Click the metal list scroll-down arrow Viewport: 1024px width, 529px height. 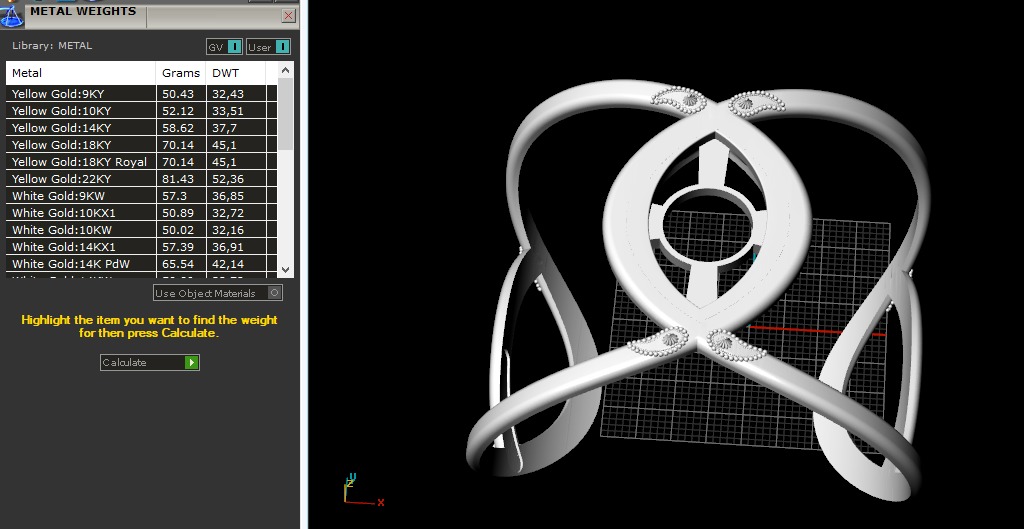[x=285, y=269]
